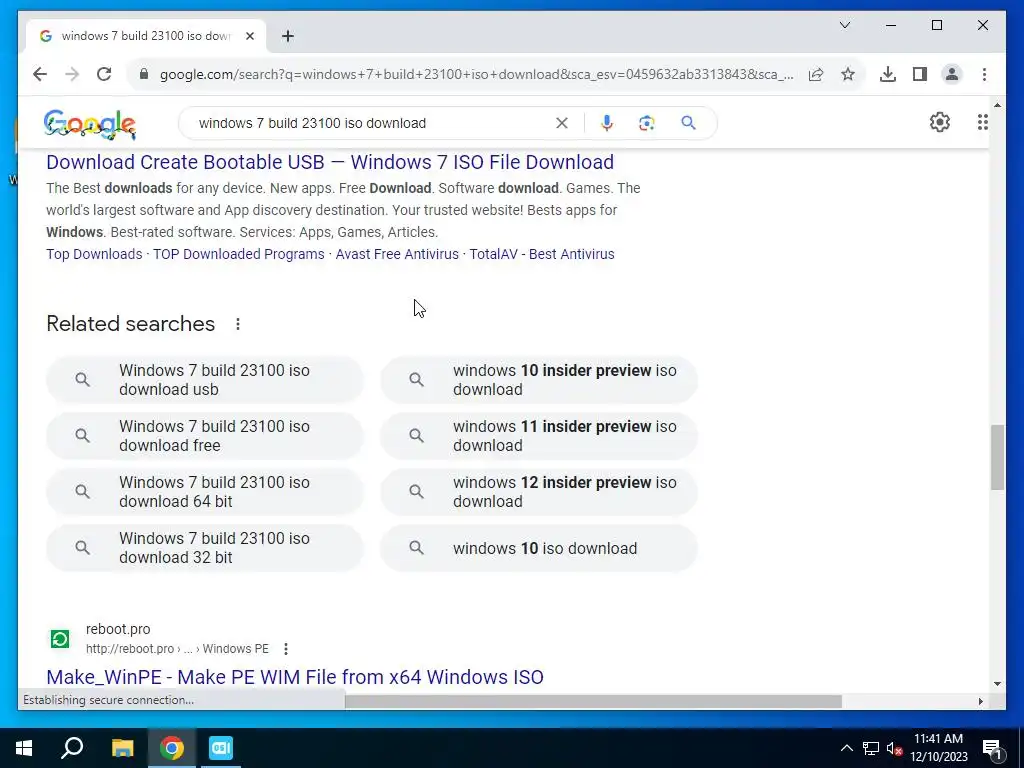Launch File Explorer from taskbar

[122, 748]
